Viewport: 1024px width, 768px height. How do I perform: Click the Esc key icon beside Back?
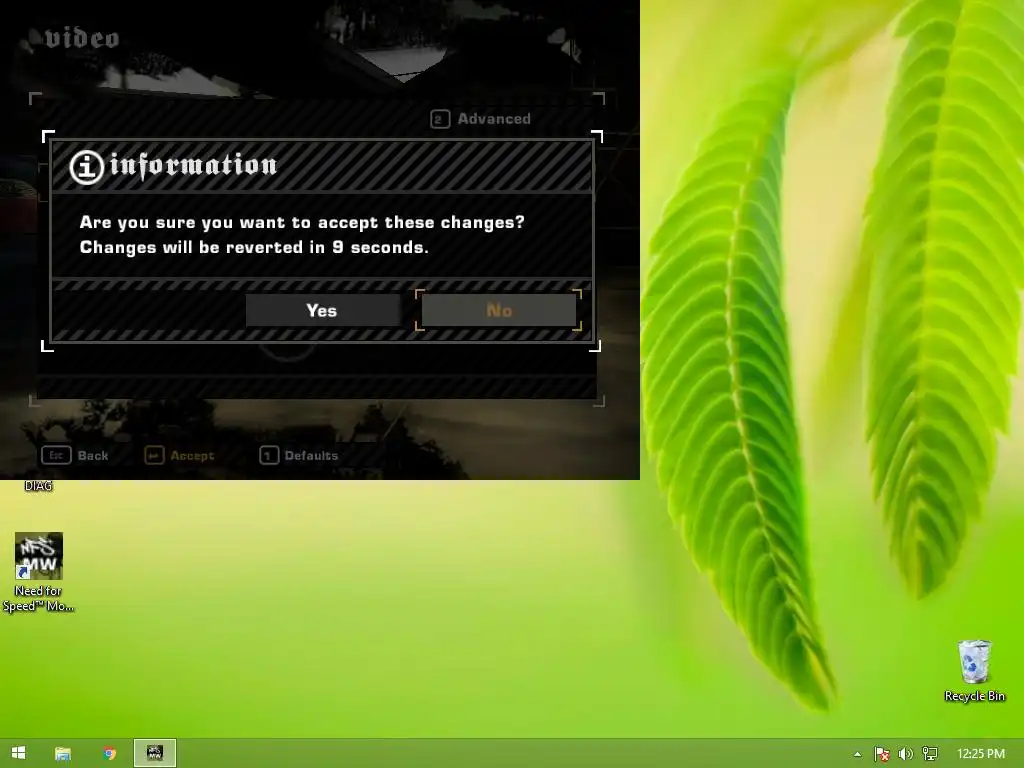56,455
